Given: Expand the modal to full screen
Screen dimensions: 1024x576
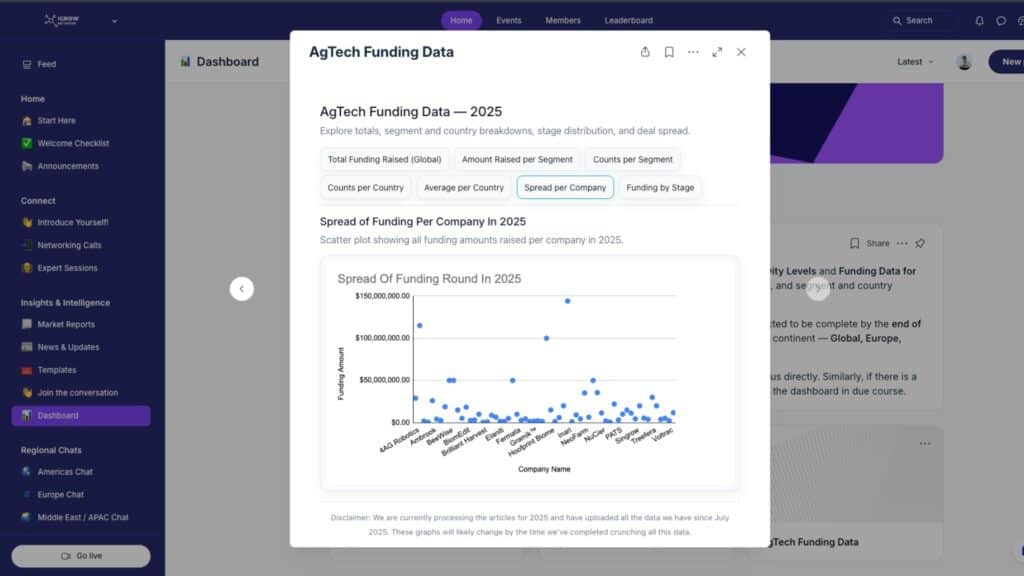Looking at the screenshot, I should [717, 52].
